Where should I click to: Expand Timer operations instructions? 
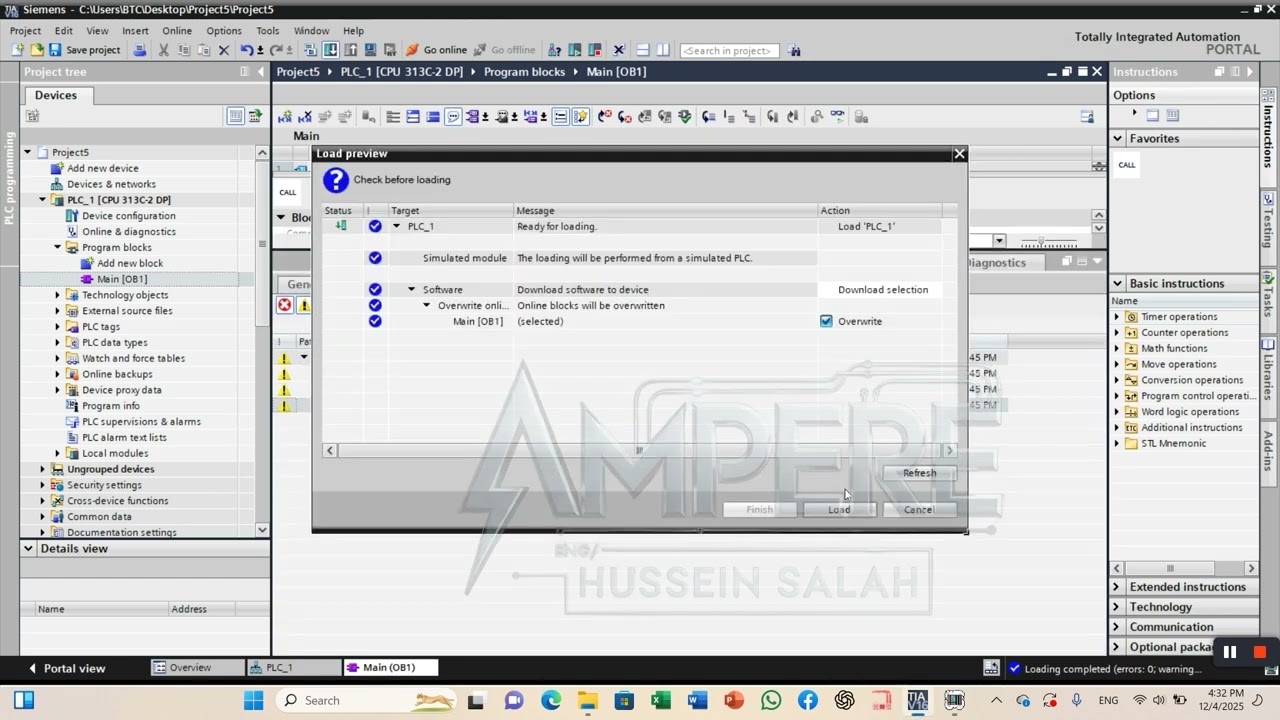click(x=1117, y=317)
